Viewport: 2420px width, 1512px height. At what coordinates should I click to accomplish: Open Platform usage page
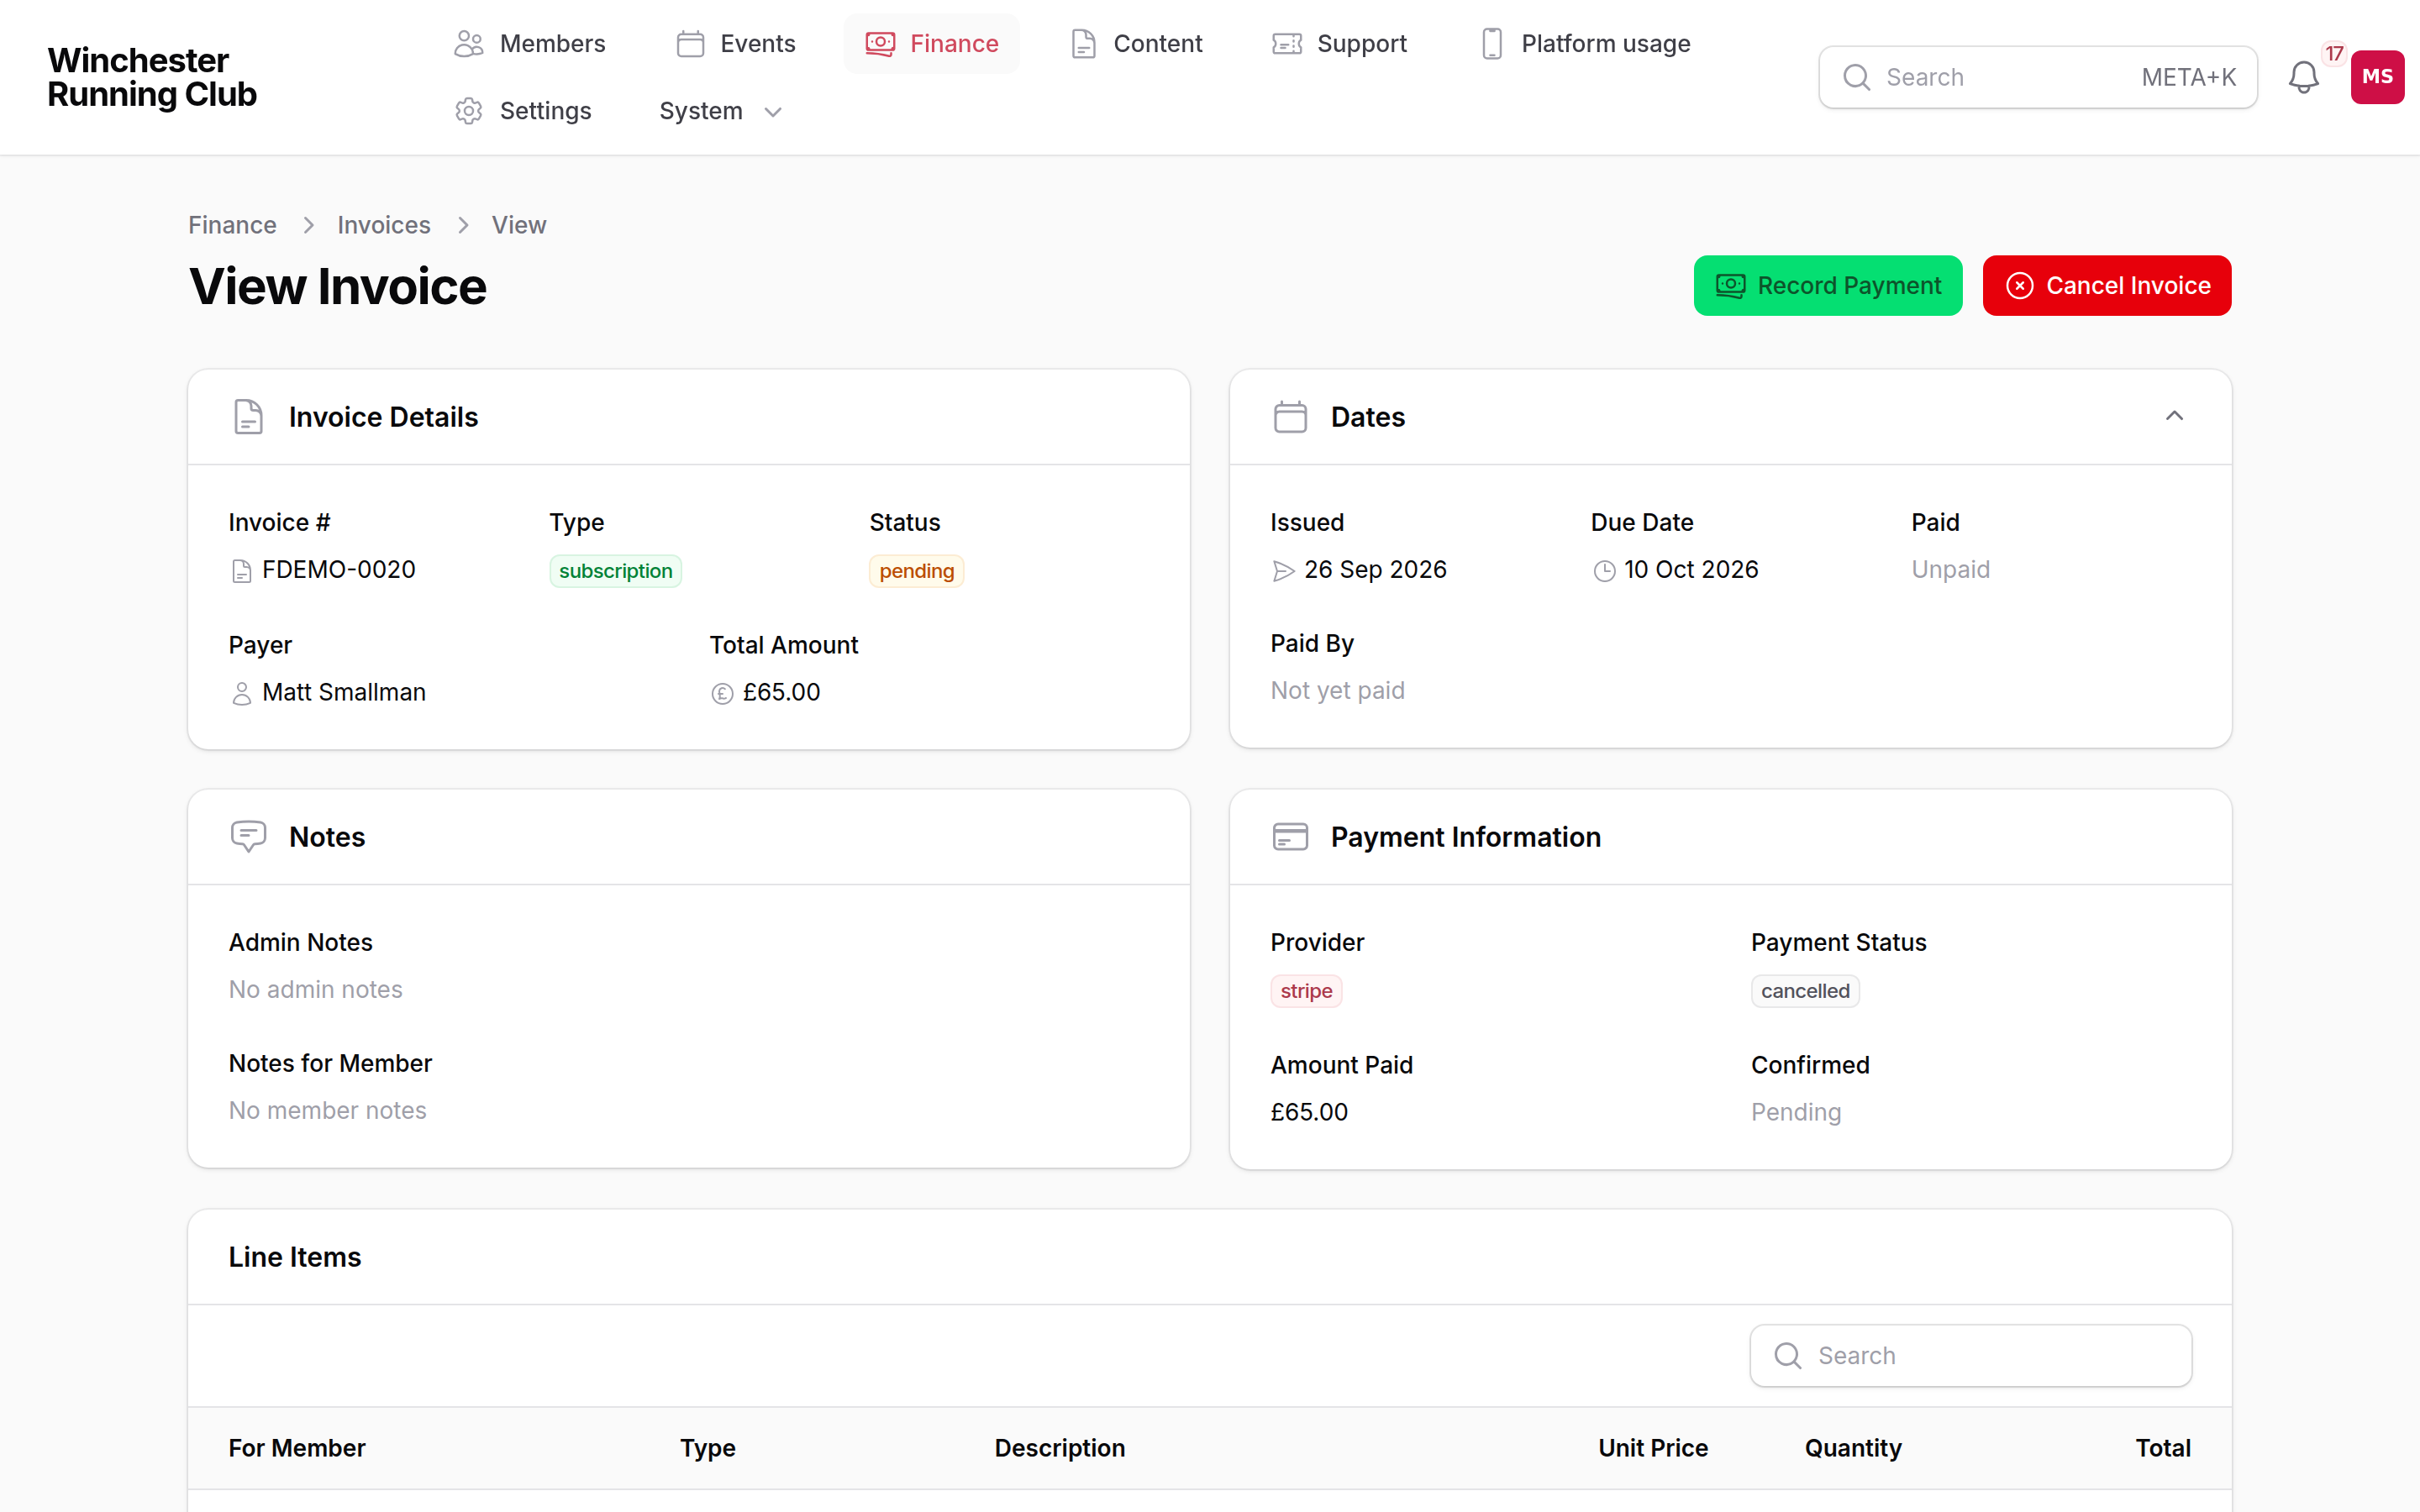coord(1585,44)
